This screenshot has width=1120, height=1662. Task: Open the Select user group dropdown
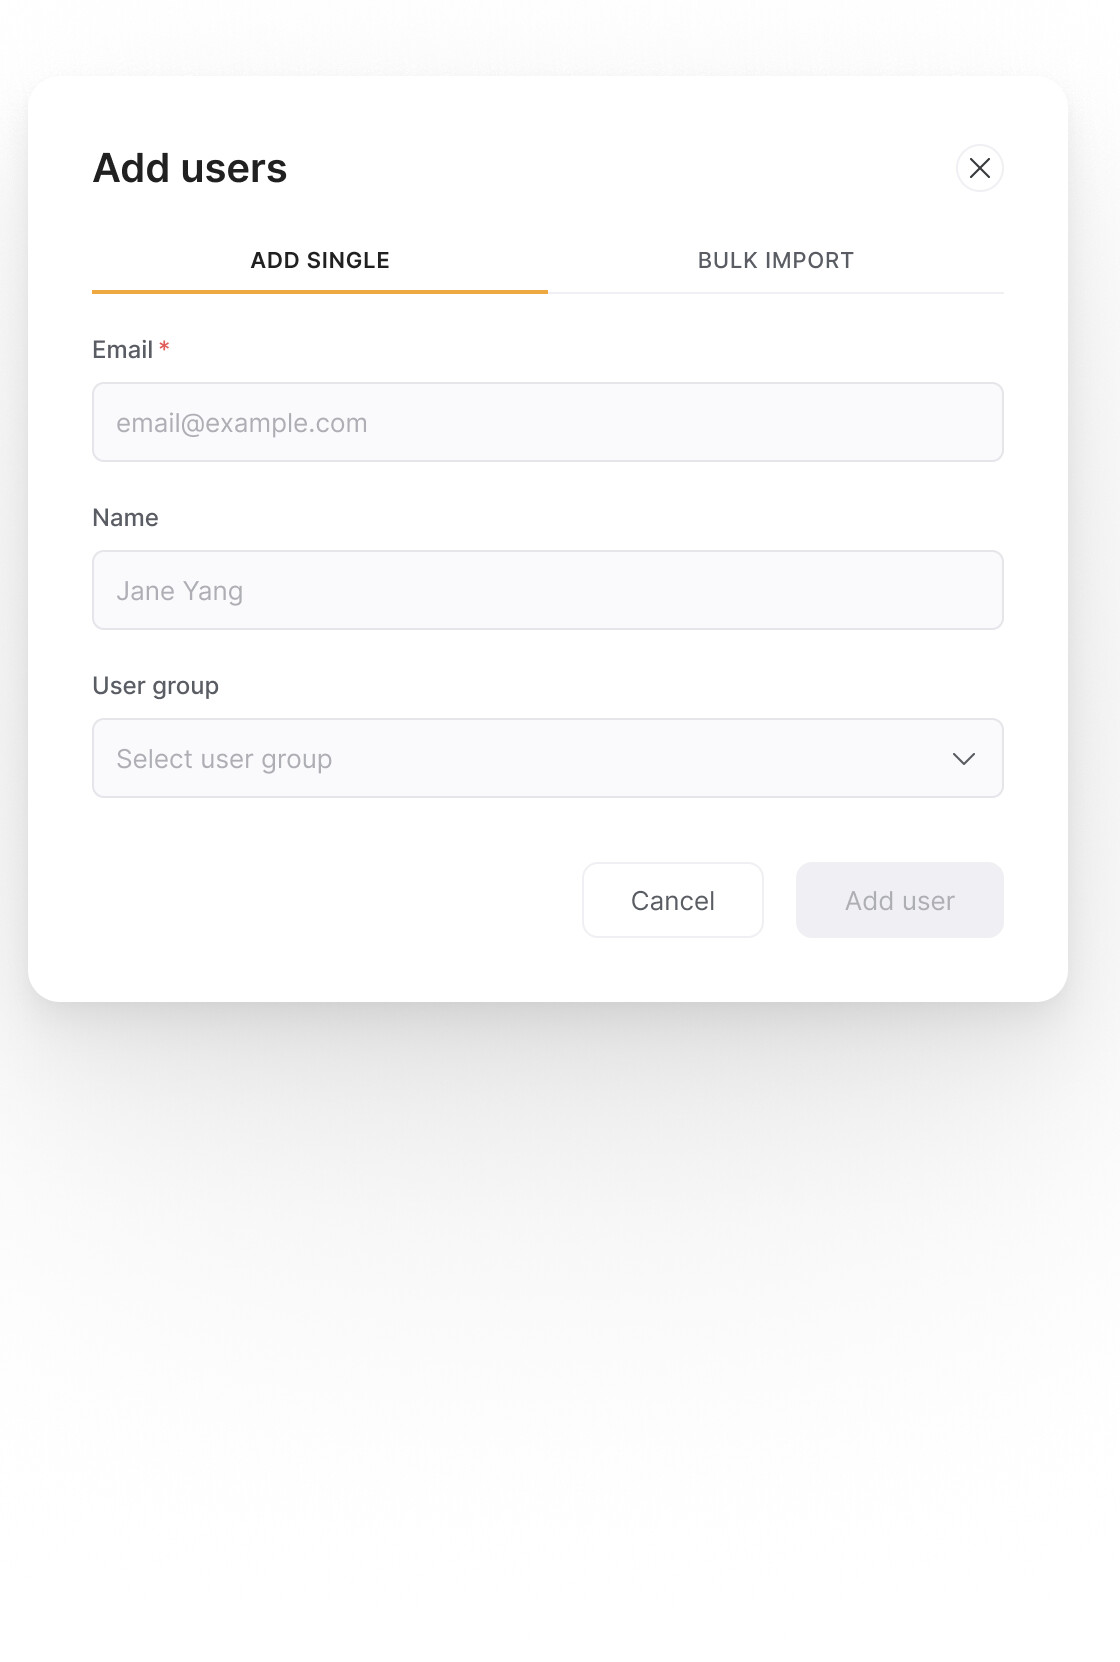click(548, 758)
